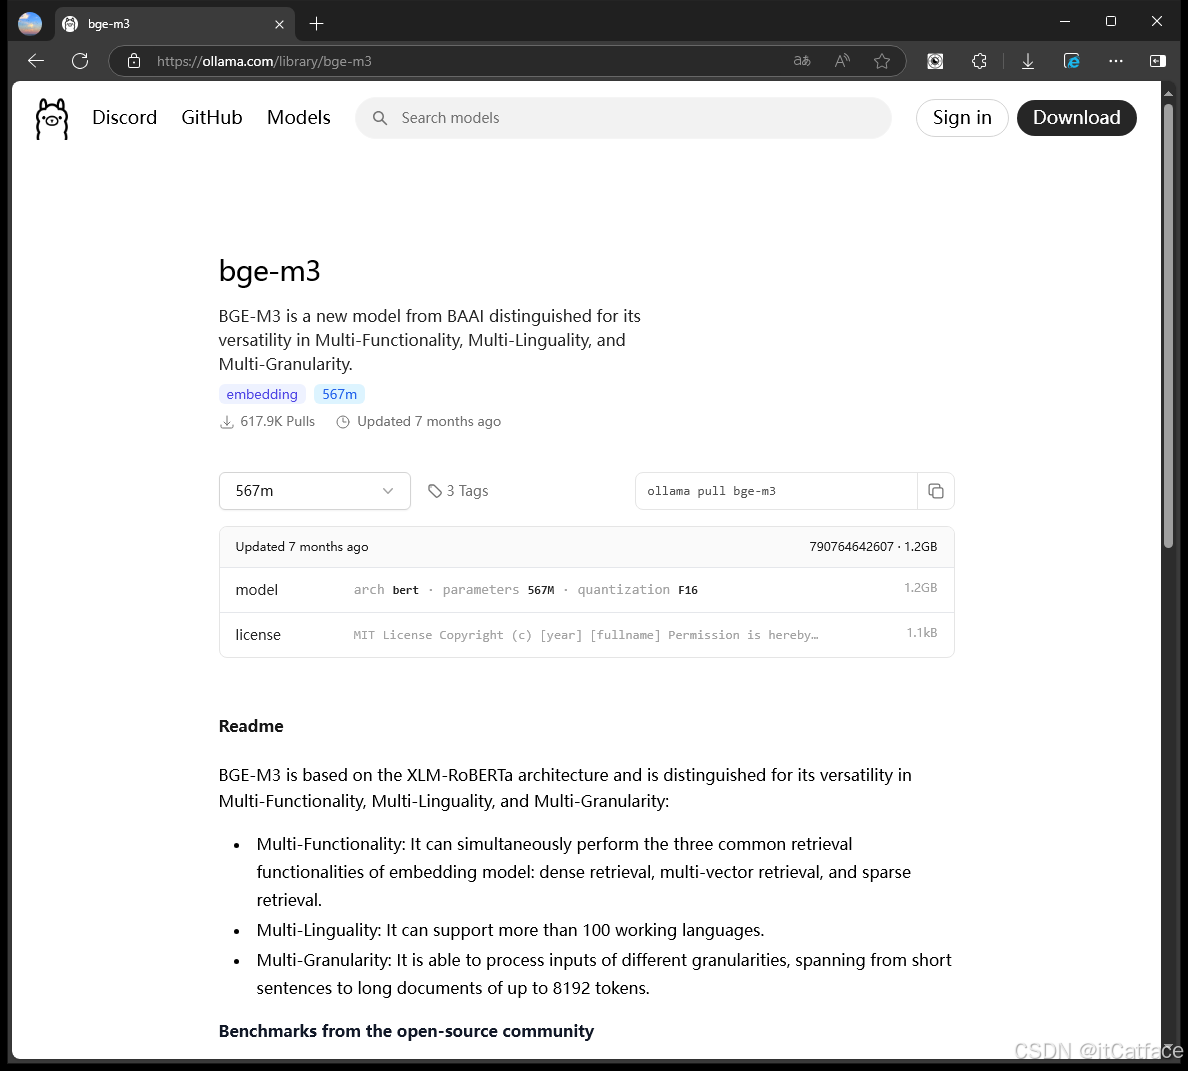1188x1071 pixels.
Task: Go back with the browser back arrow
Action: [36, 61]
